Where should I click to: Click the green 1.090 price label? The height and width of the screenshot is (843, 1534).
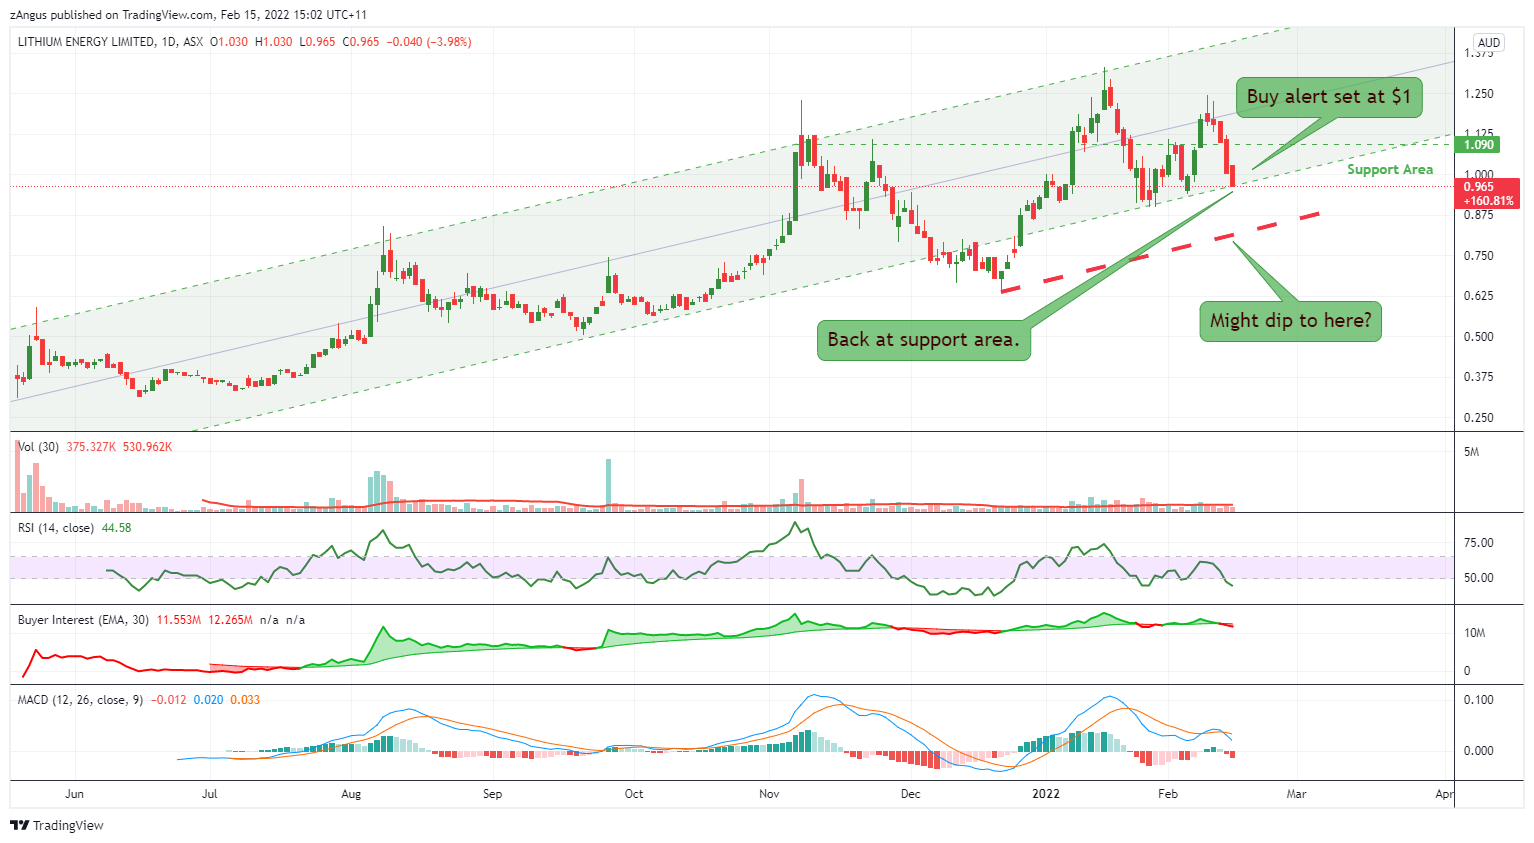coord(1479,145)
